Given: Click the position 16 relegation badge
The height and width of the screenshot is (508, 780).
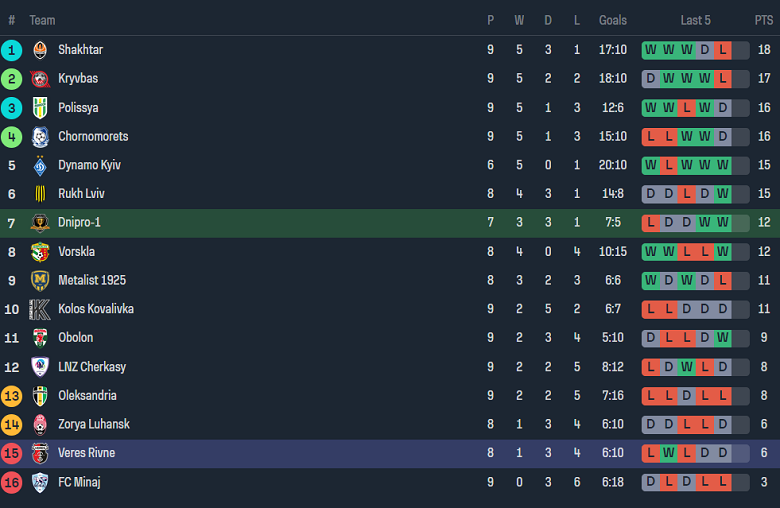Looking at the screenshot, I should pyautogui.click(x=12, y=482).
